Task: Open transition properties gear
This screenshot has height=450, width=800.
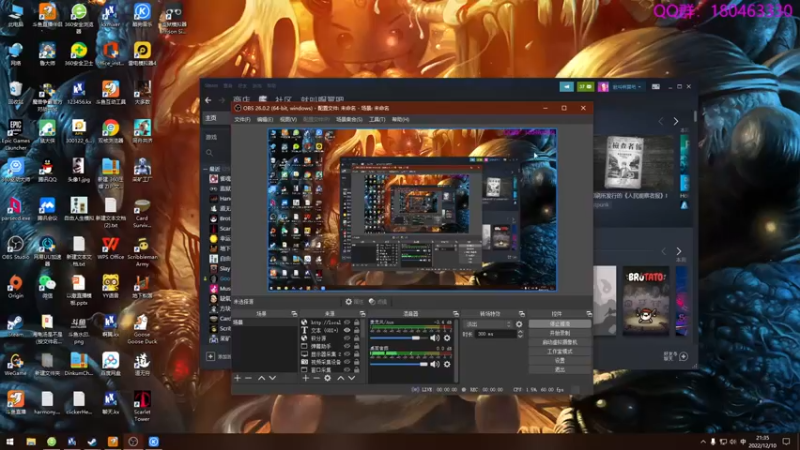Action: 519,324
